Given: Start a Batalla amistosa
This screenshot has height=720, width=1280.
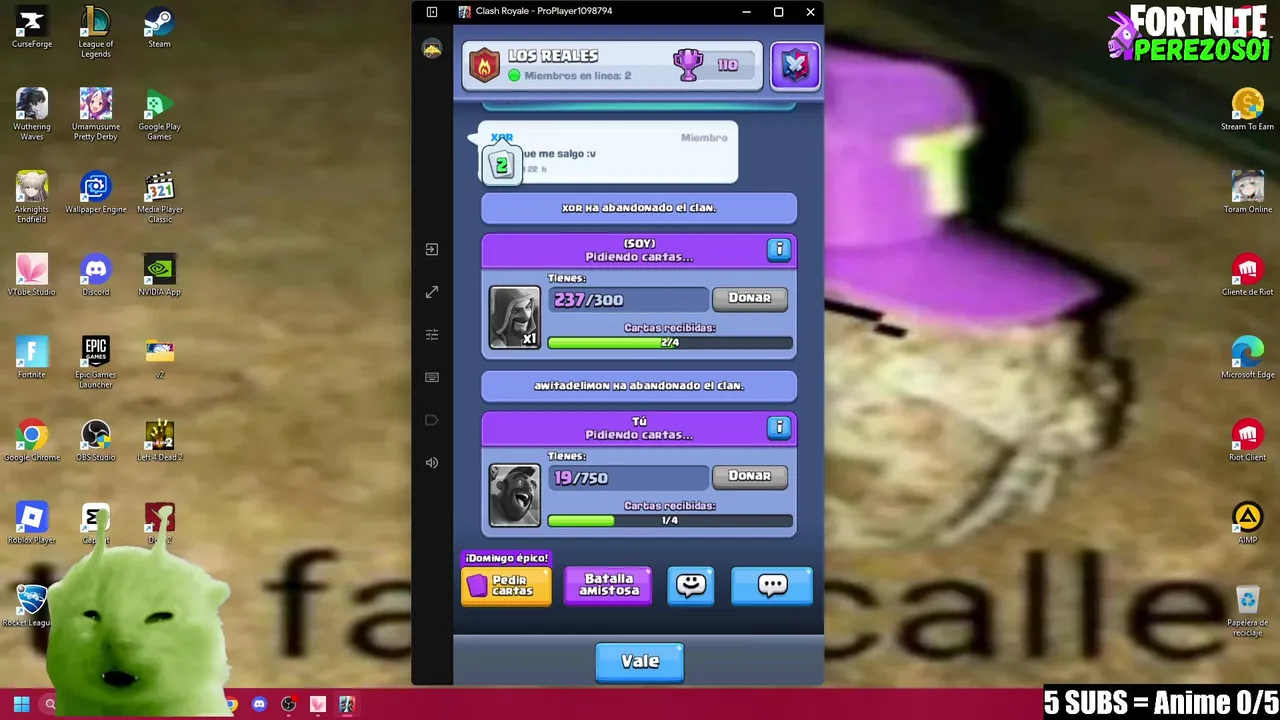Looking at the screenshot, I should pyautogui.click(x=608, y=585).
